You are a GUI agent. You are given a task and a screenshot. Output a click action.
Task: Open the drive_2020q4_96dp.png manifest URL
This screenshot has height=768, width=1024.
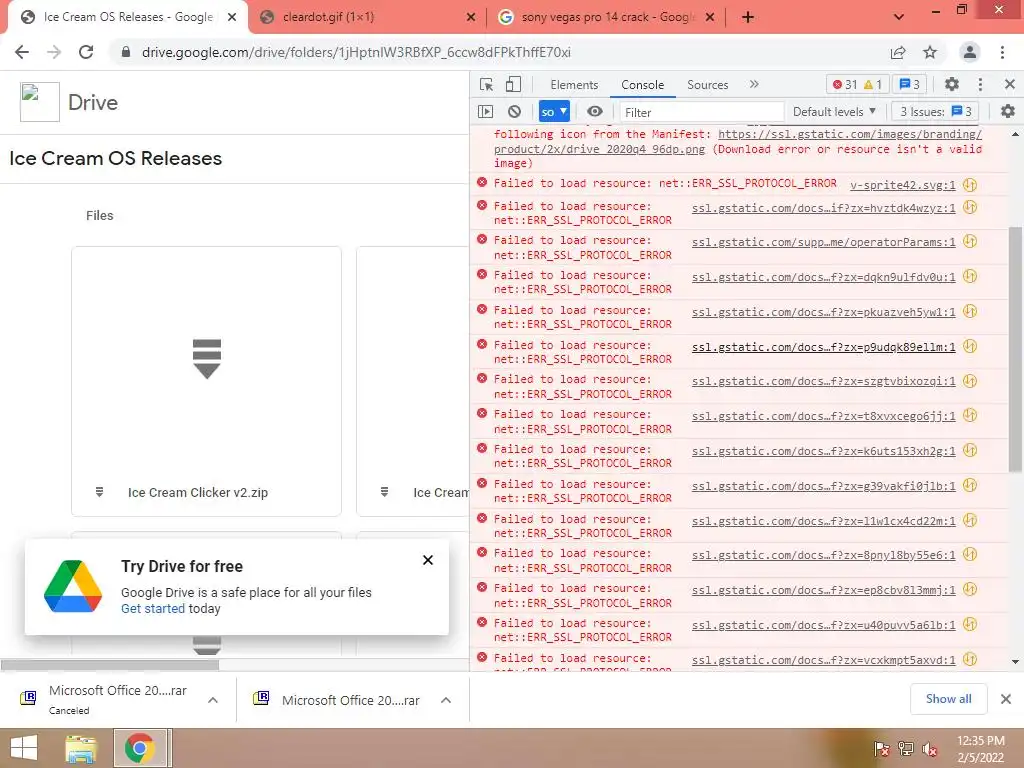click(738, 142)
